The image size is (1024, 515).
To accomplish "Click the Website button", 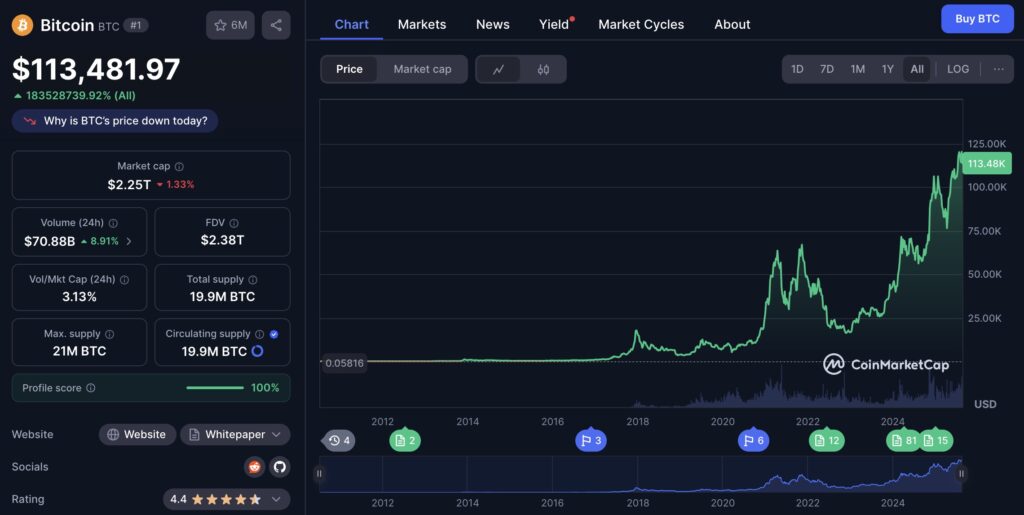I will tap(137, 435).
